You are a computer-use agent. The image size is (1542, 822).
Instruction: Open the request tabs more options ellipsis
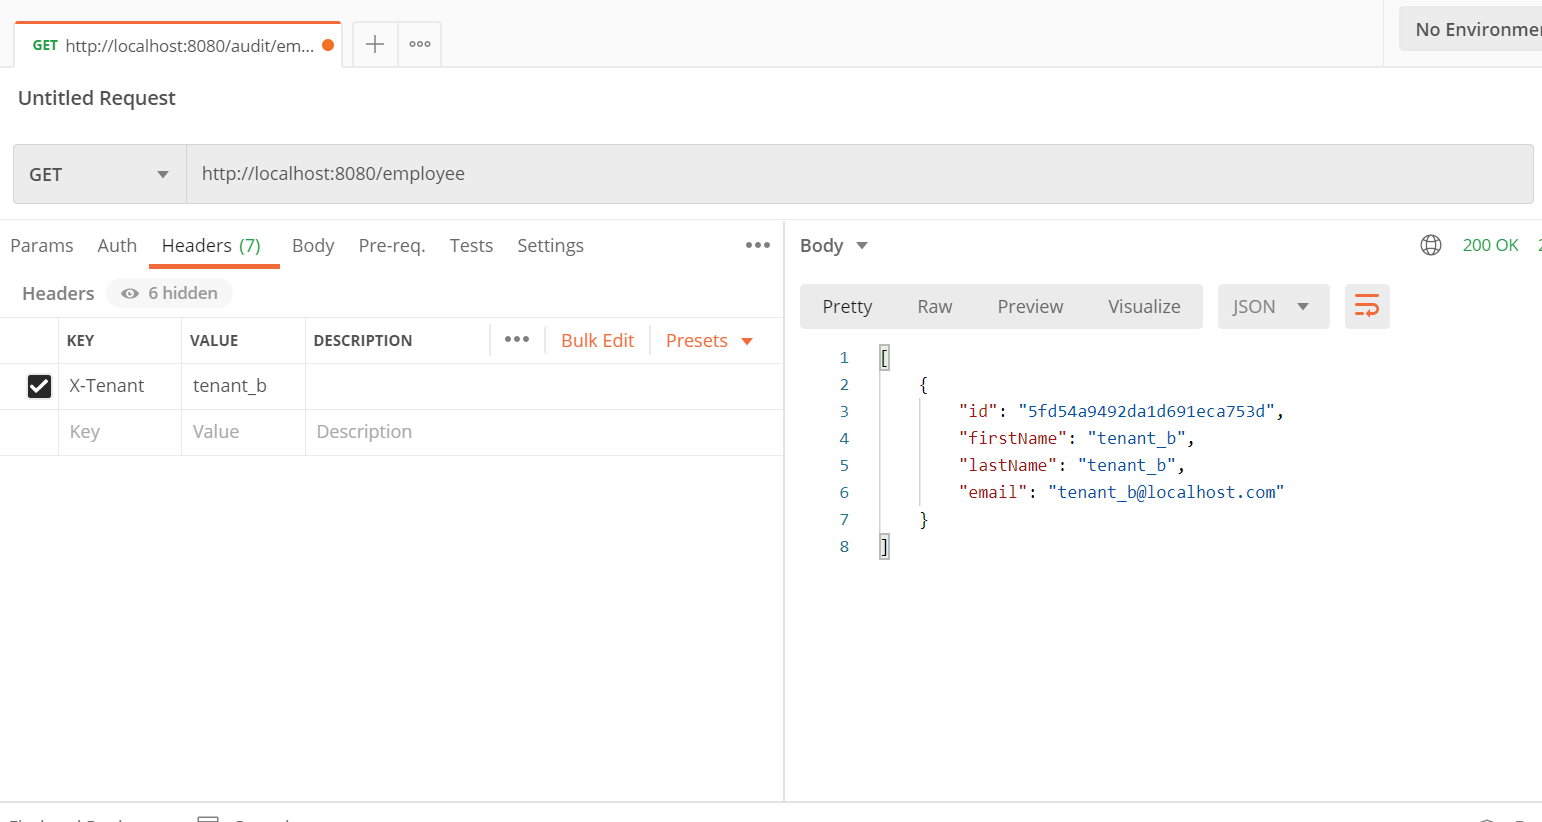coord(757,245)
